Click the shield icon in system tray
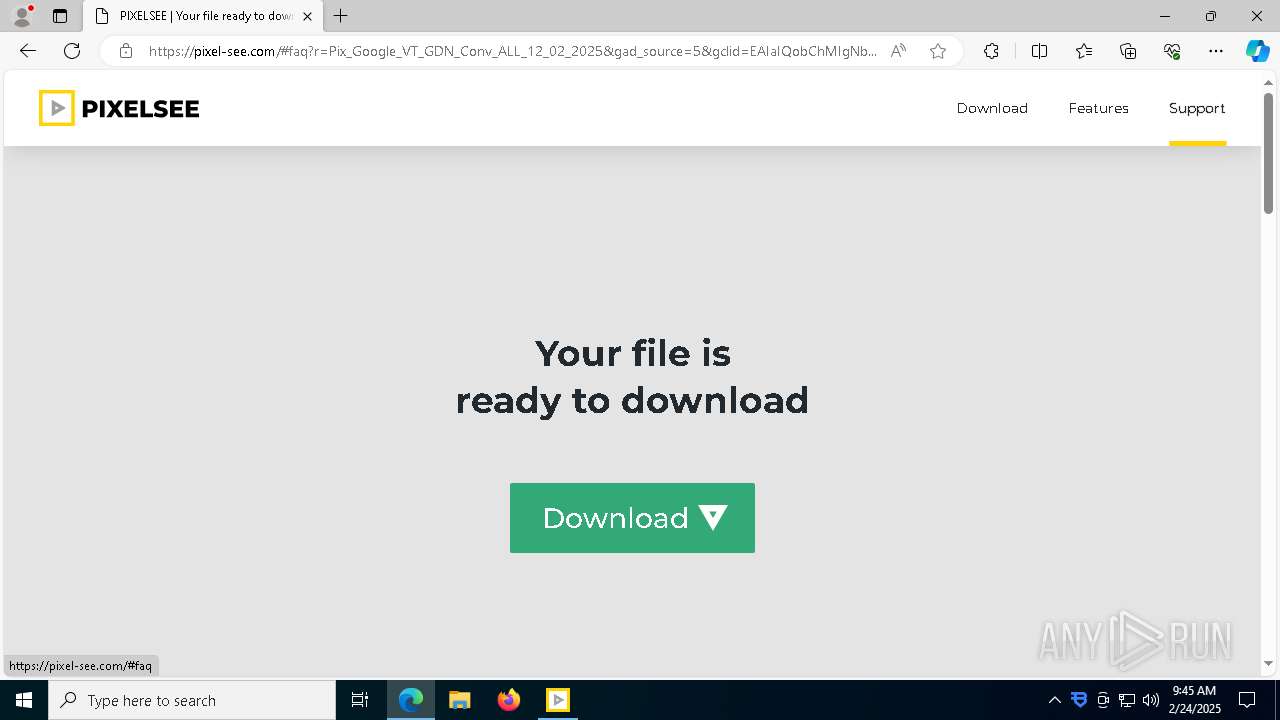The height and width of the screenshot is (720, 1280). [x=1079, y=700]
